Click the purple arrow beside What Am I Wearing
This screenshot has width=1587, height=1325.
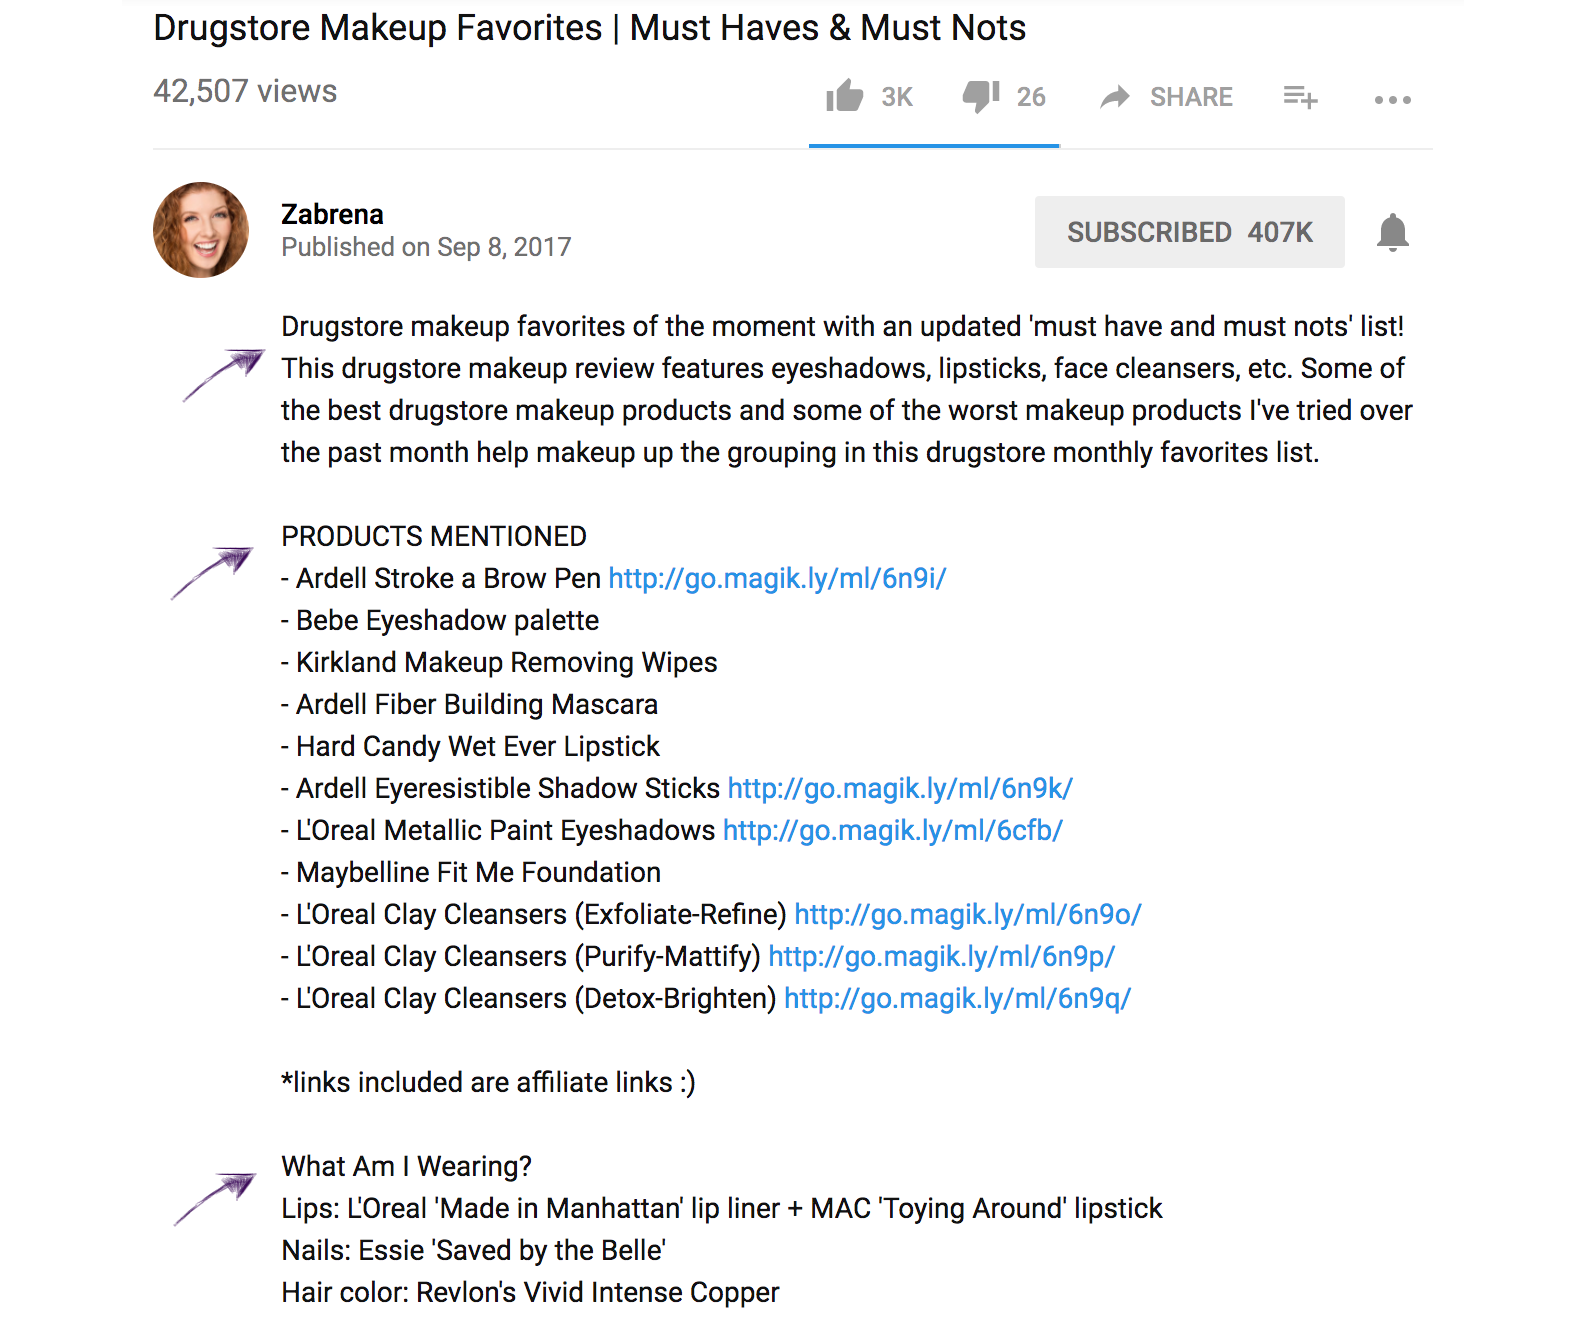coord(215,1199)
